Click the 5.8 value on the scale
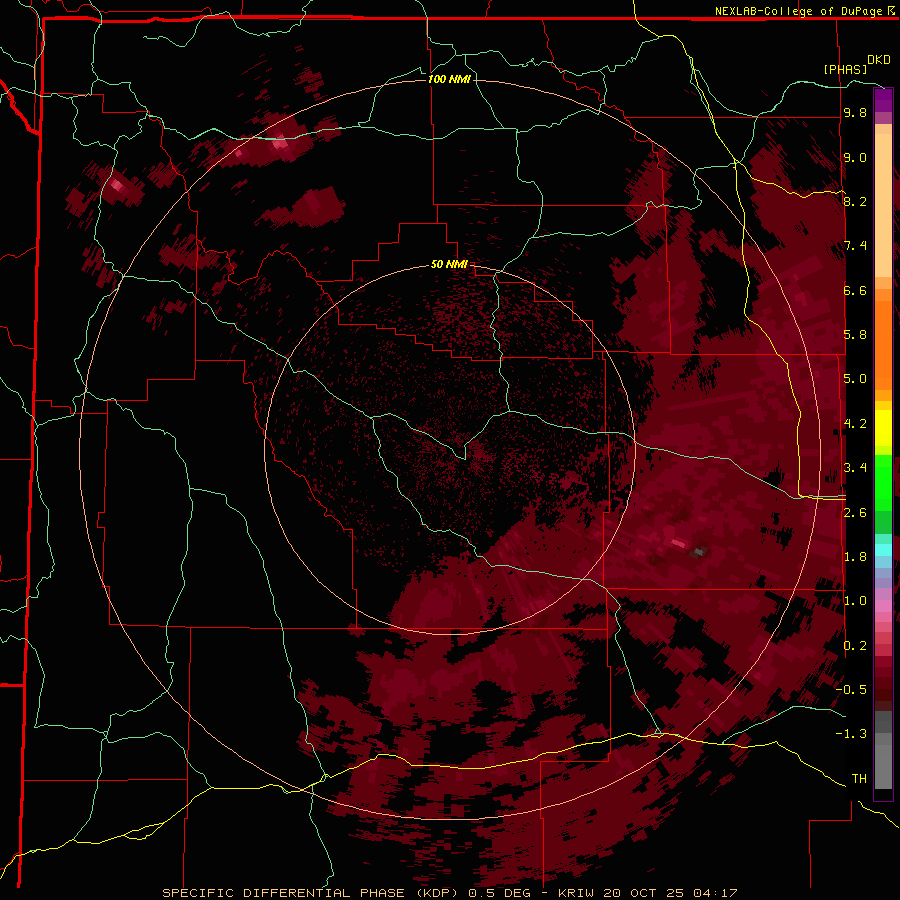900x900 pixels. click(x=855, y=335)
